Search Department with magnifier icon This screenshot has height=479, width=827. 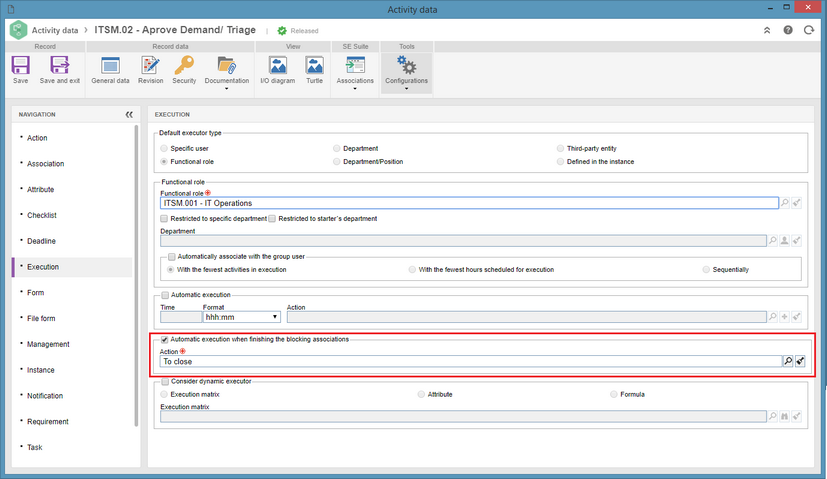(x=773, y=241)
